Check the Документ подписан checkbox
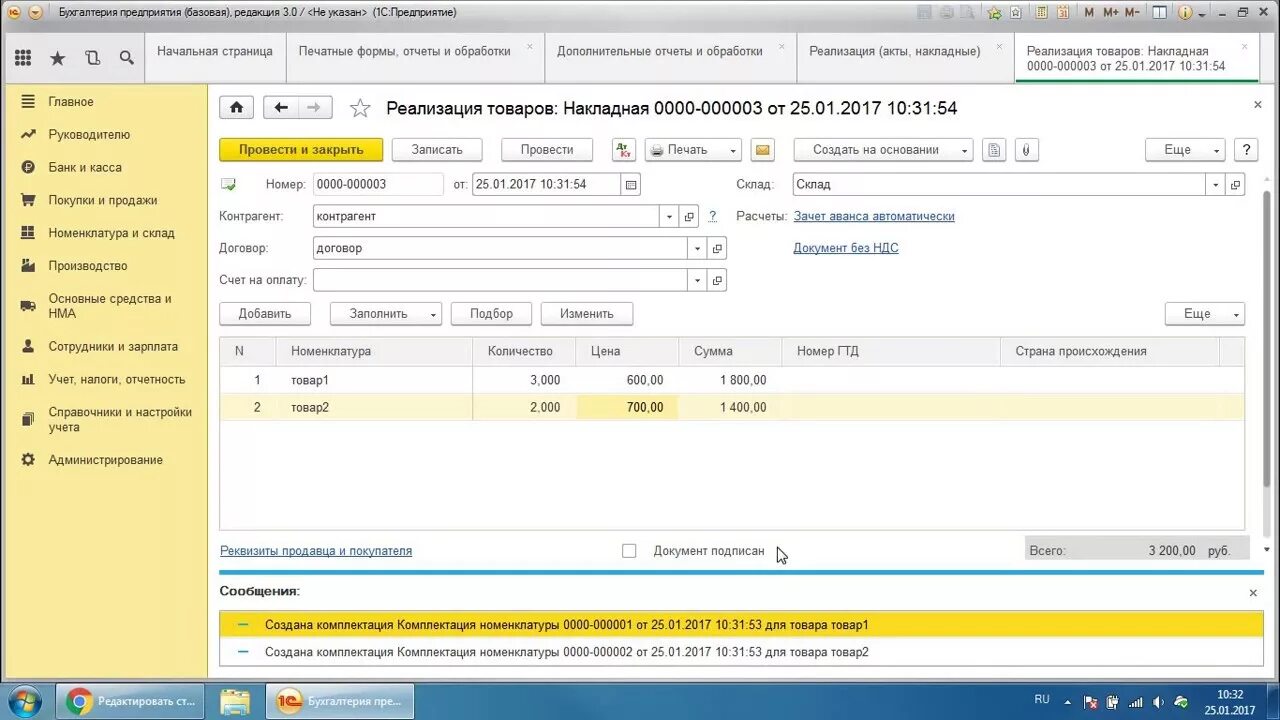1280x720 pixels. tap(629, 551)
